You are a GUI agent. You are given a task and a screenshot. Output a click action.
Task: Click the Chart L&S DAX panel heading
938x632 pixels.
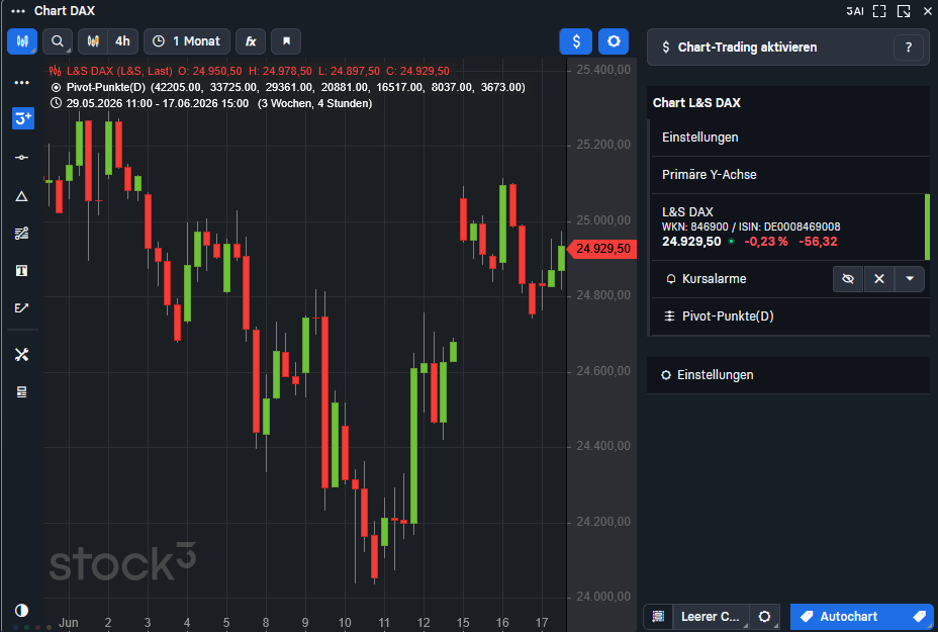pos(696,103)
